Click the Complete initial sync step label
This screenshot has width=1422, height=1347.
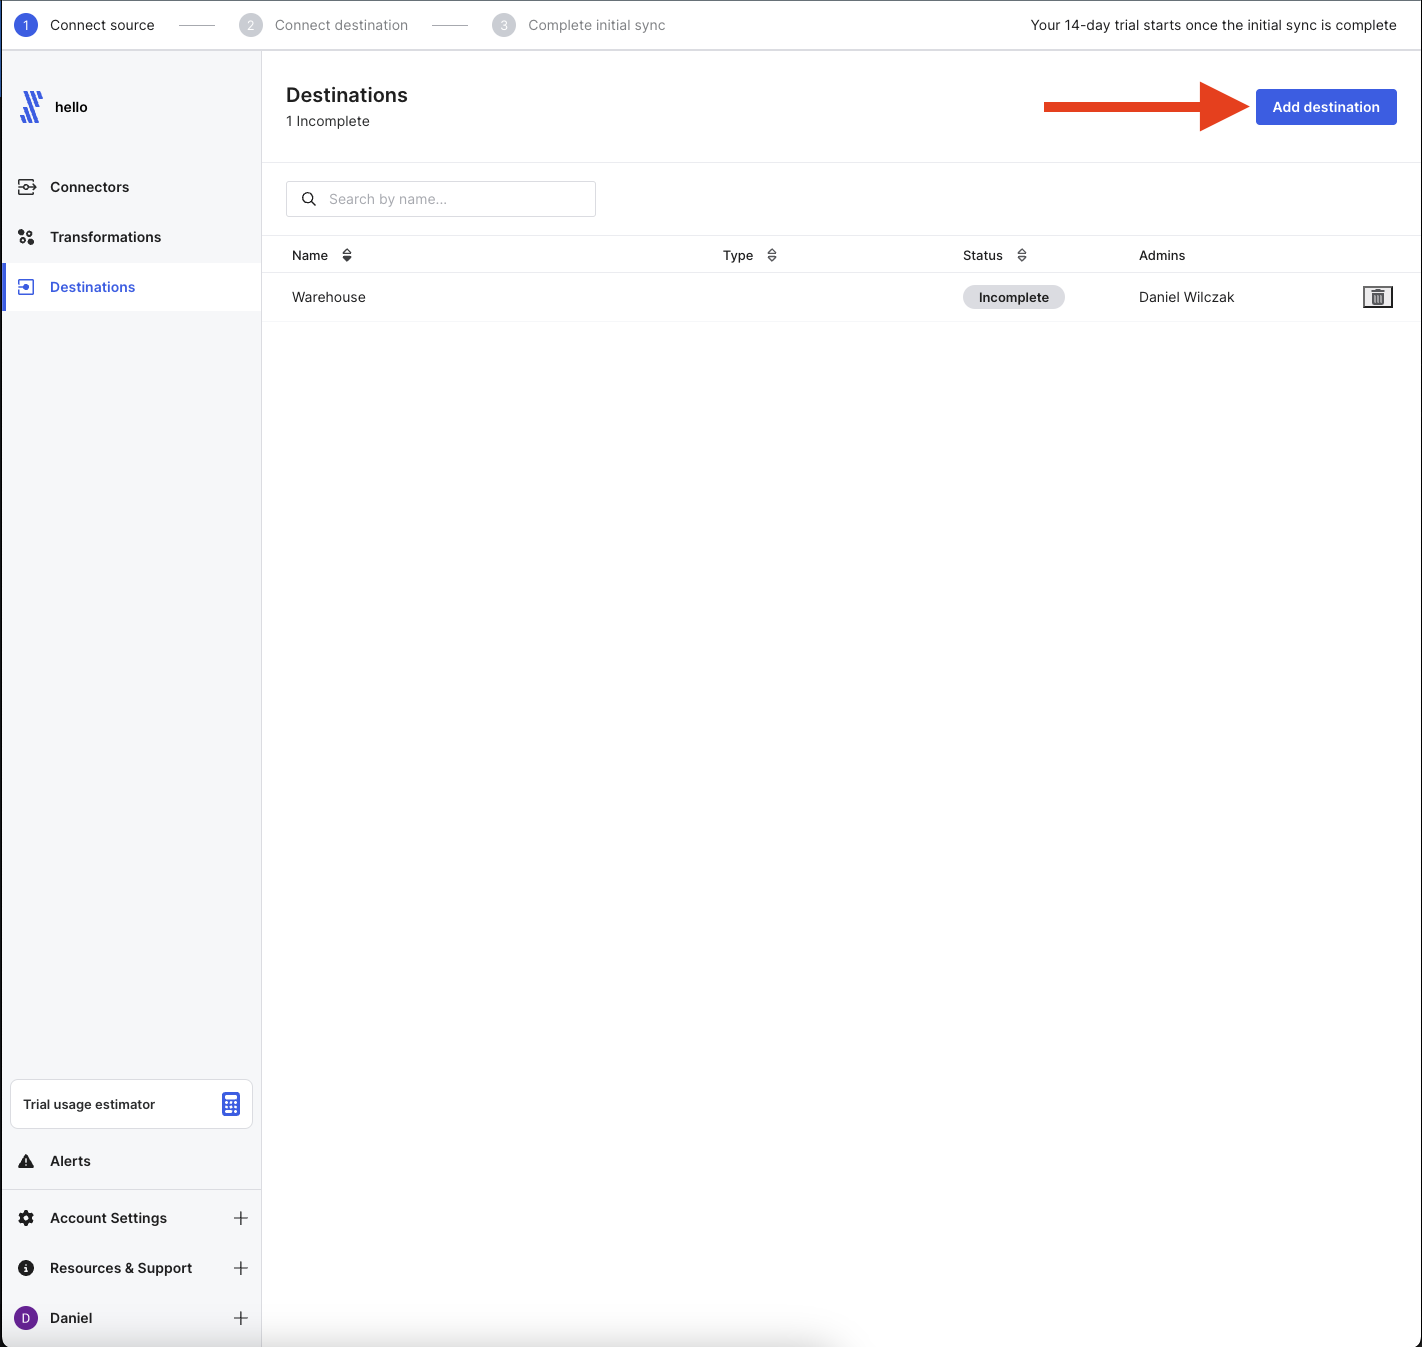pyautogui.click(x=597, y=25)
